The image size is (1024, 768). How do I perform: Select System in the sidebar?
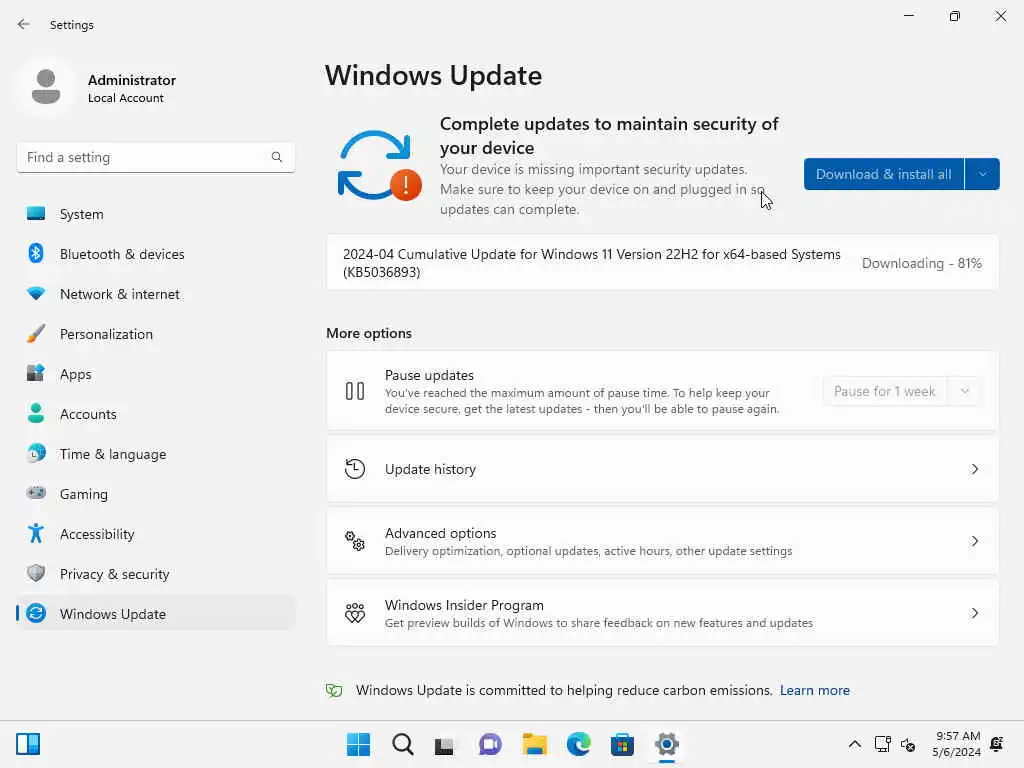(x=155, y=214)
